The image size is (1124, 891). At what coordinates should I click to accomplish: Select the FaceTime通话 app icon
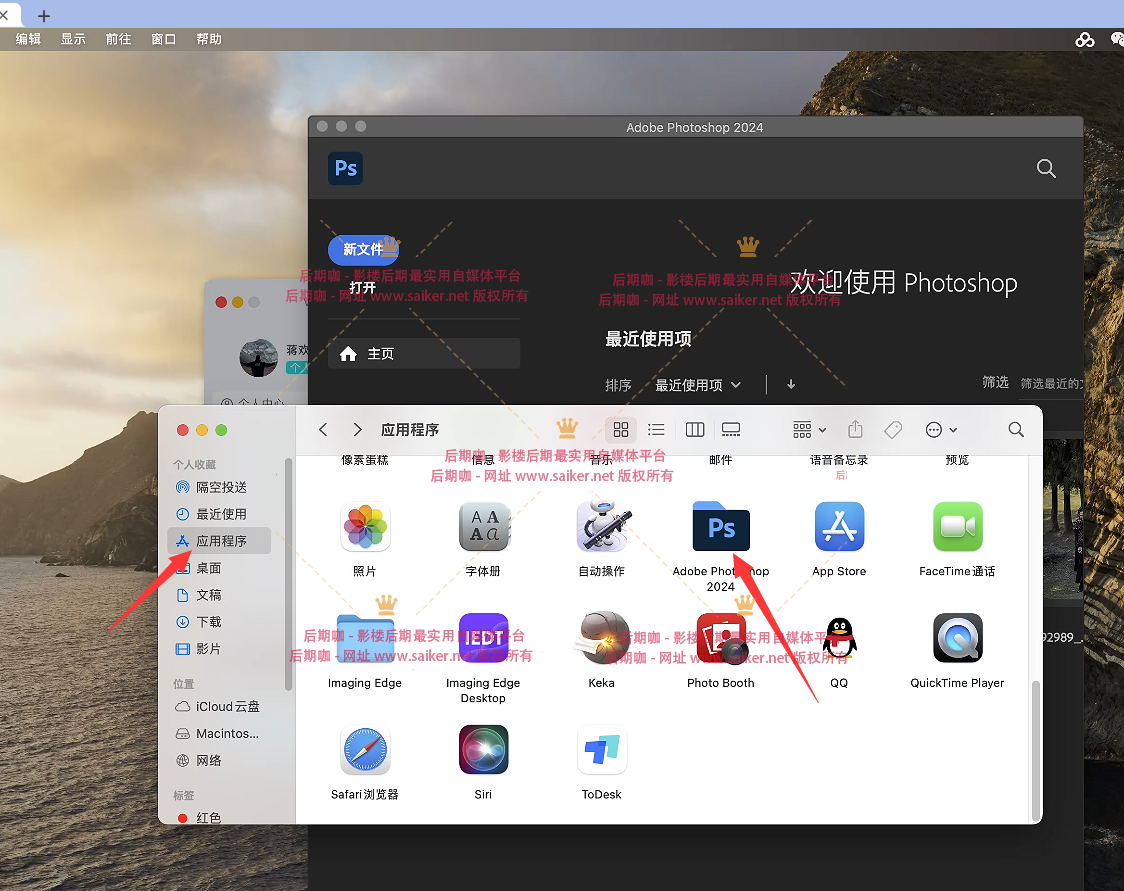[958, 527]
